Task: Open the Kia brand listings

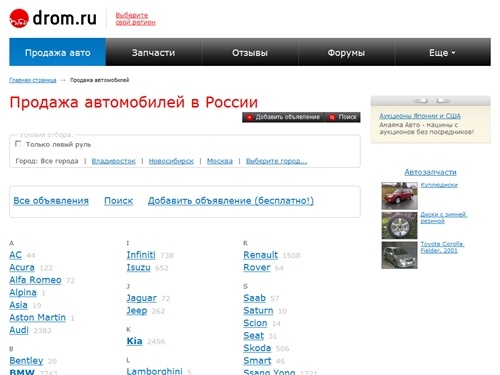Action: (x=134, y=341)
